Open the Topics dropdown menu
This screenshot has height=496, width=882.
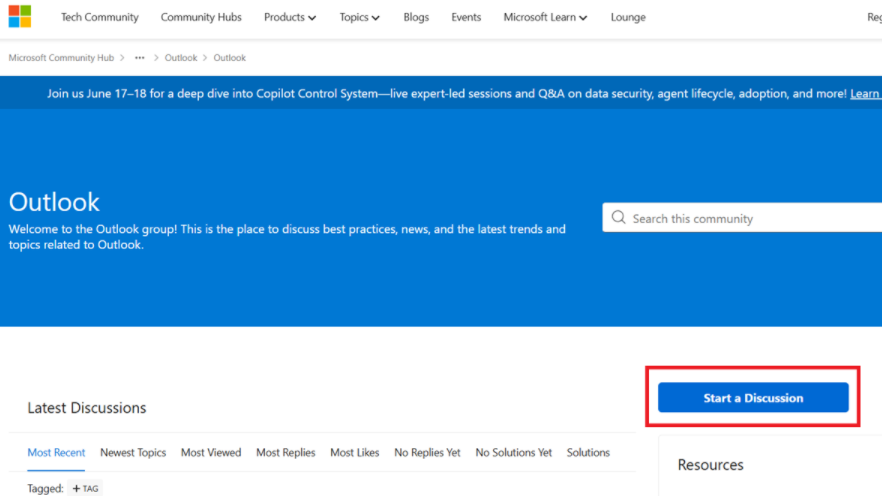(359, 17)
